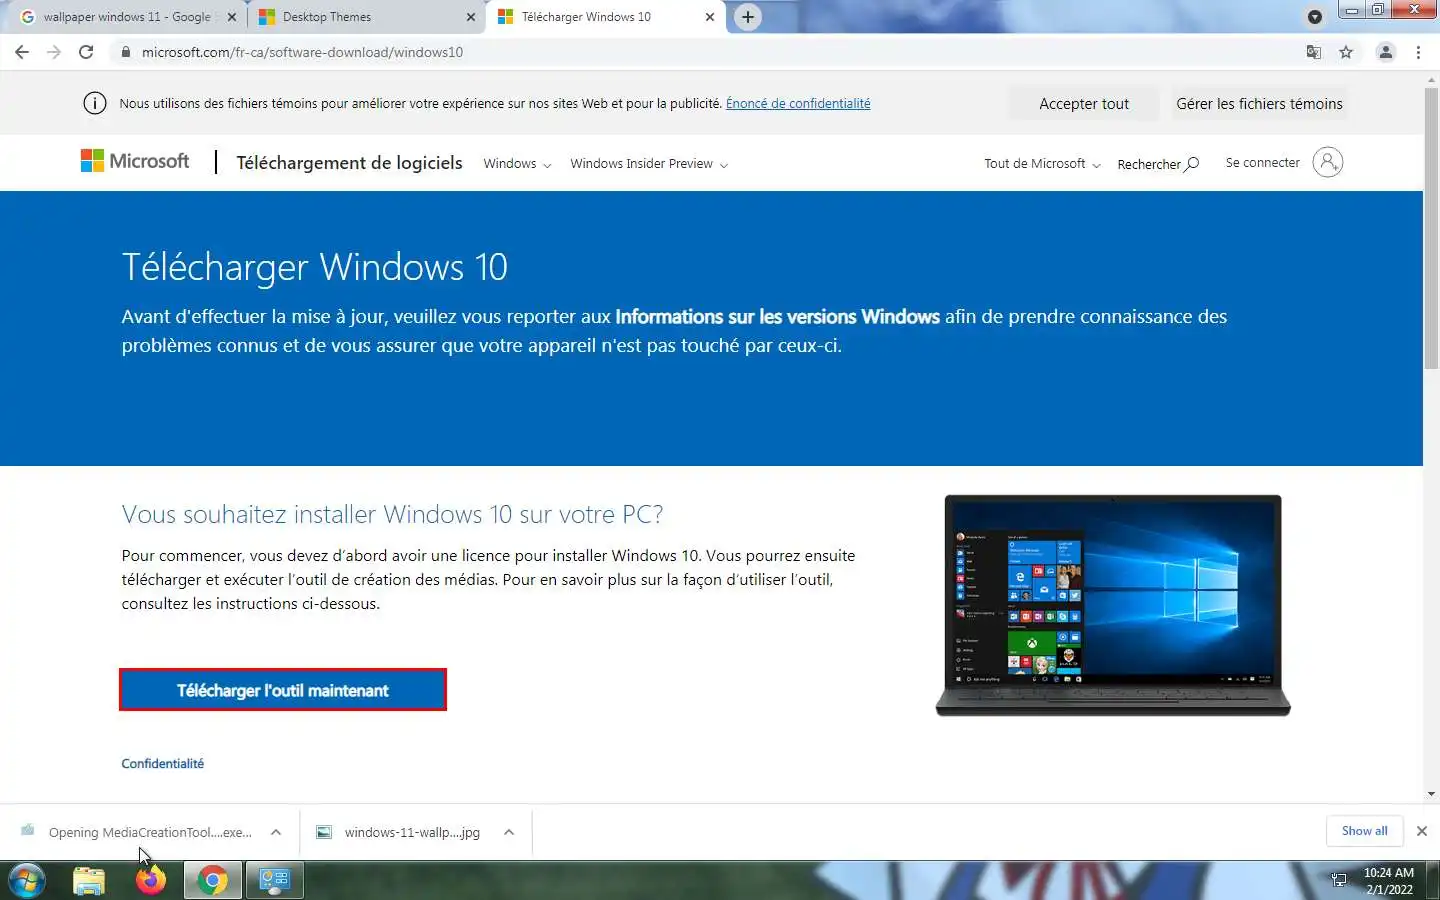Open the Windows Start button
Screen dimensions: 1440x900
26,880
